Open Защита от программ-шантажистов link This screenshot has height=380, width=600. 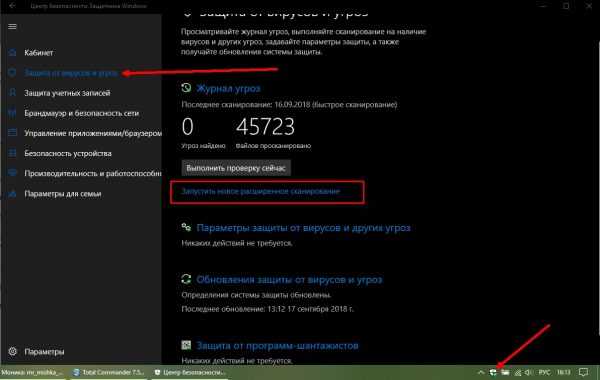(x=277, y=346)
